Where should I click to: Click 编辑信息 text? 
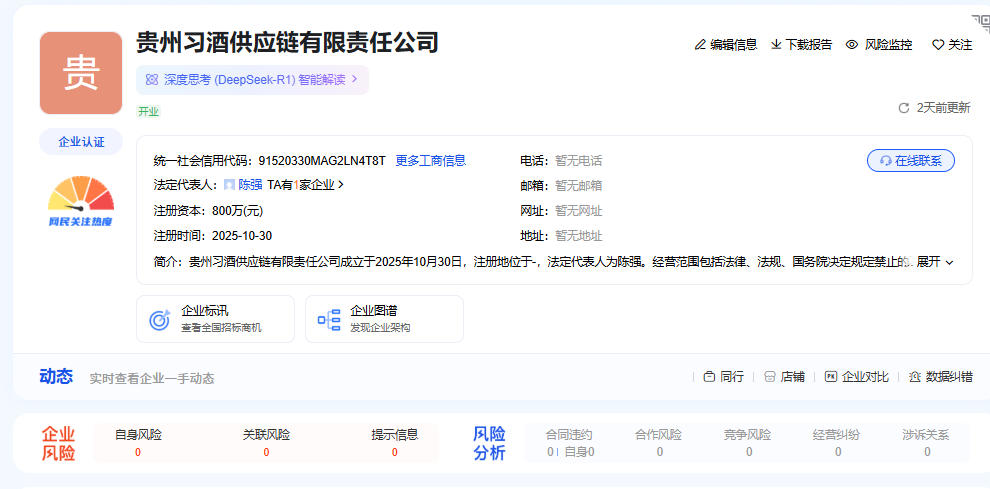pyautogui.click(x=734, y=45)
